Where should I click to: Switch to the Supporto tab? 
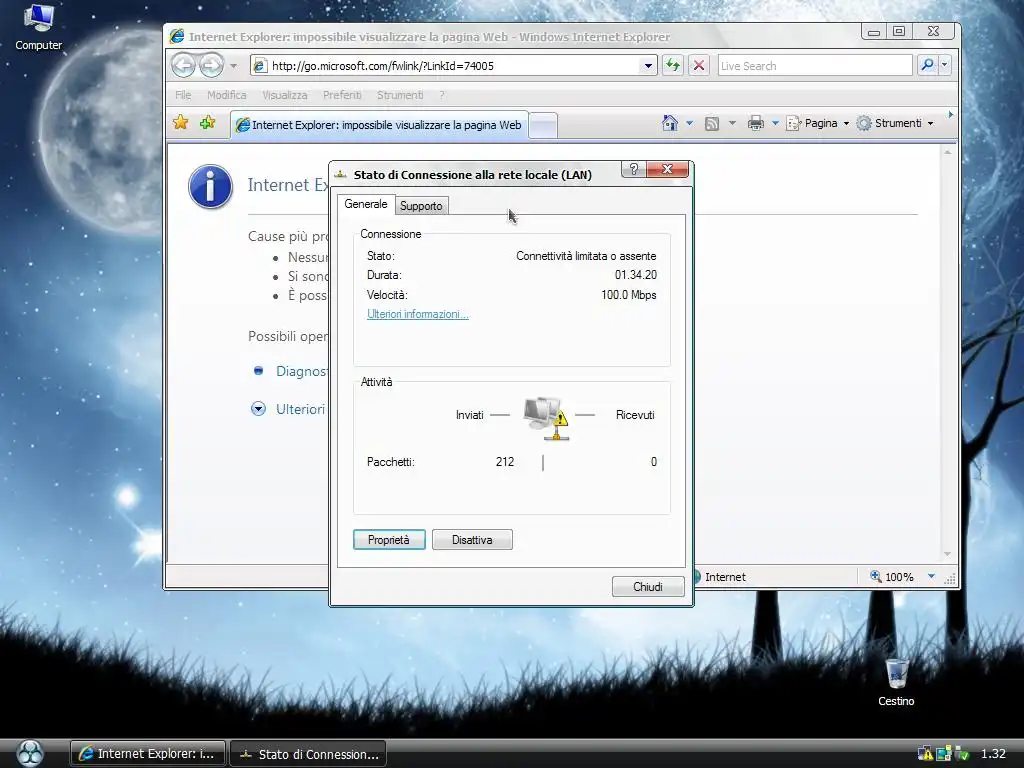coord(421,206)
